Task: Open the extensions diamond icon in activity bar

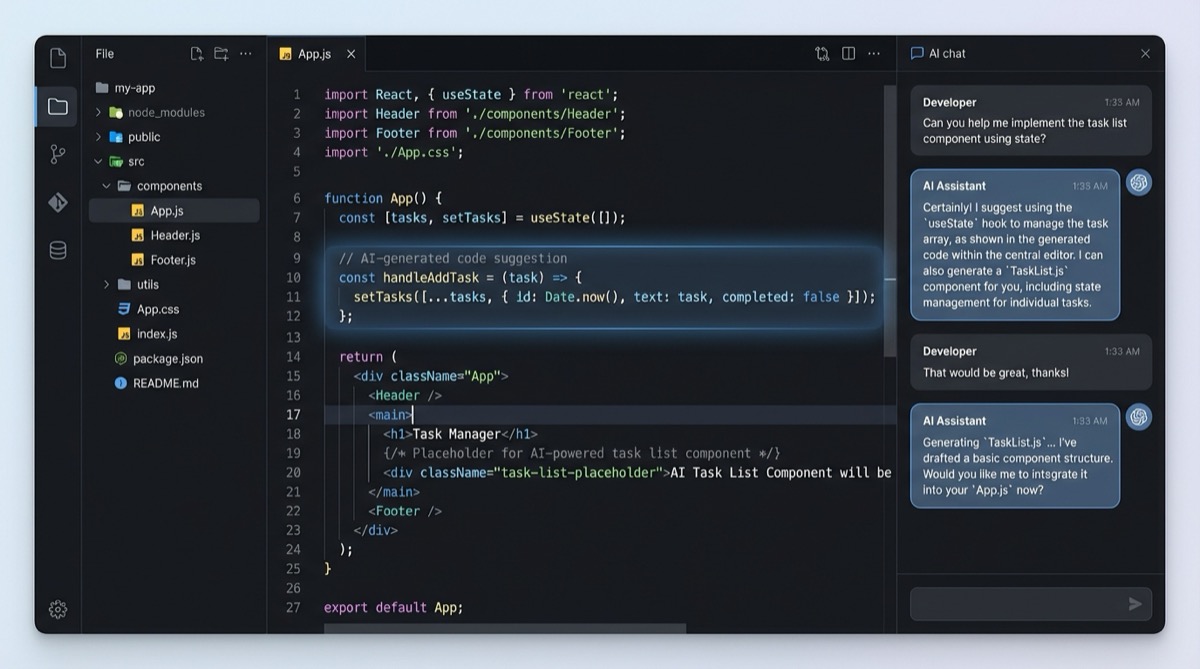Action: [x=57, y=201]
